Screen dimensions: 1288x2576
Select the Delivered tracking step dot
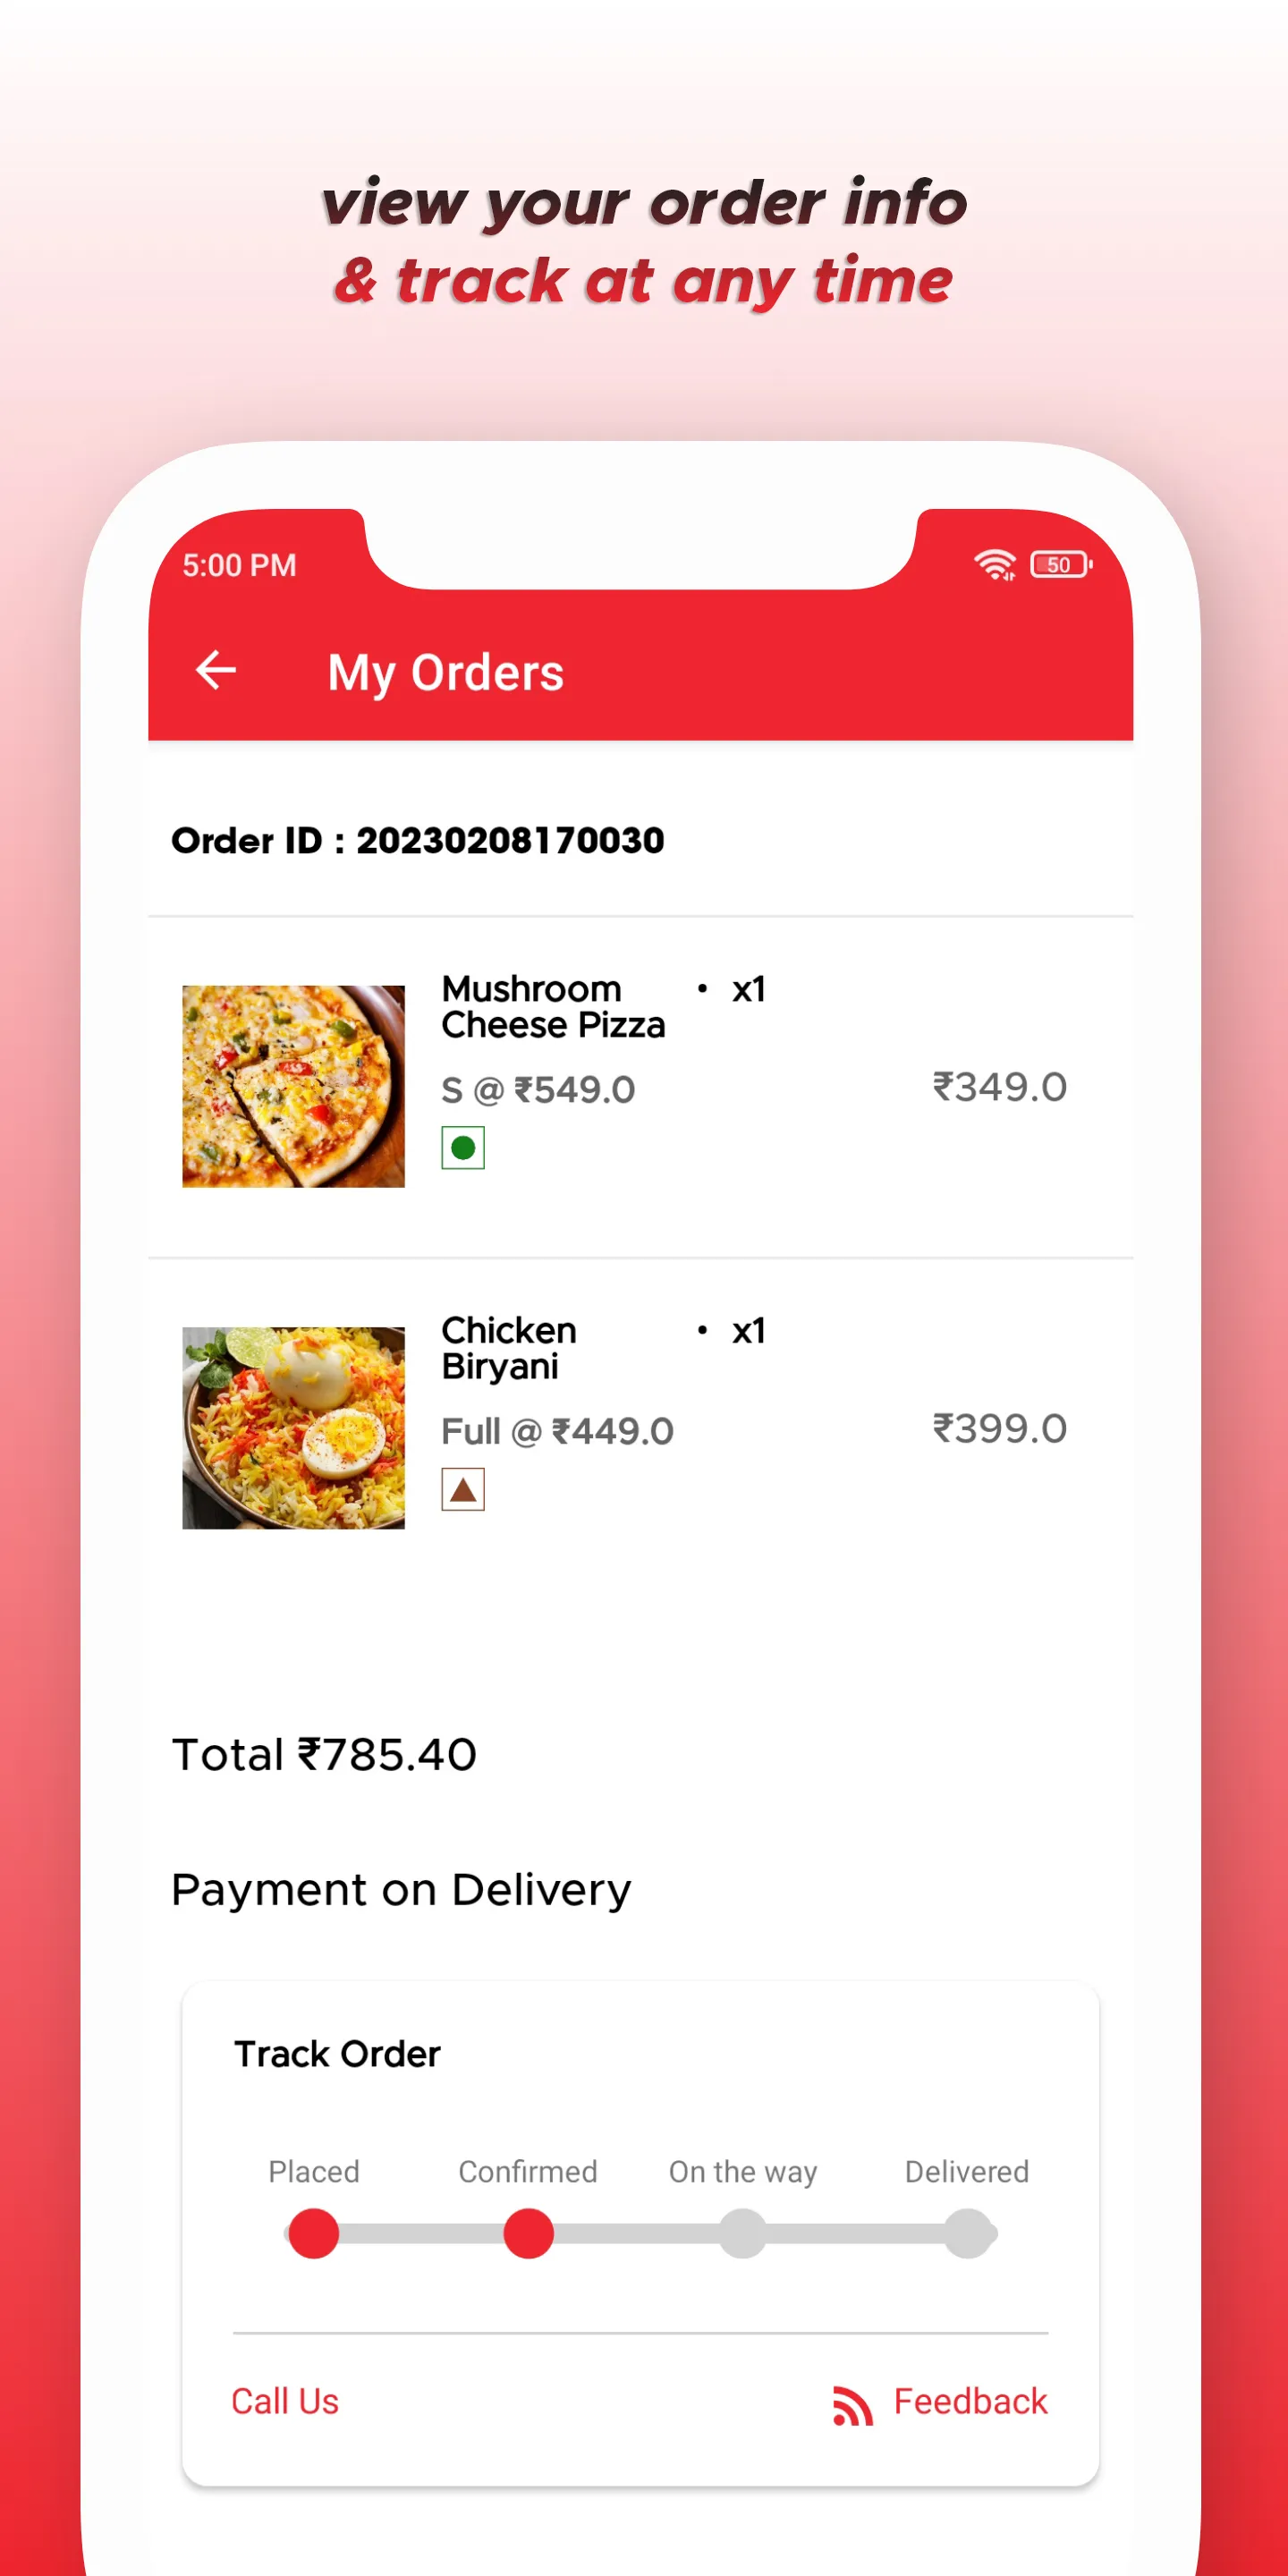tap(967, 2234)
